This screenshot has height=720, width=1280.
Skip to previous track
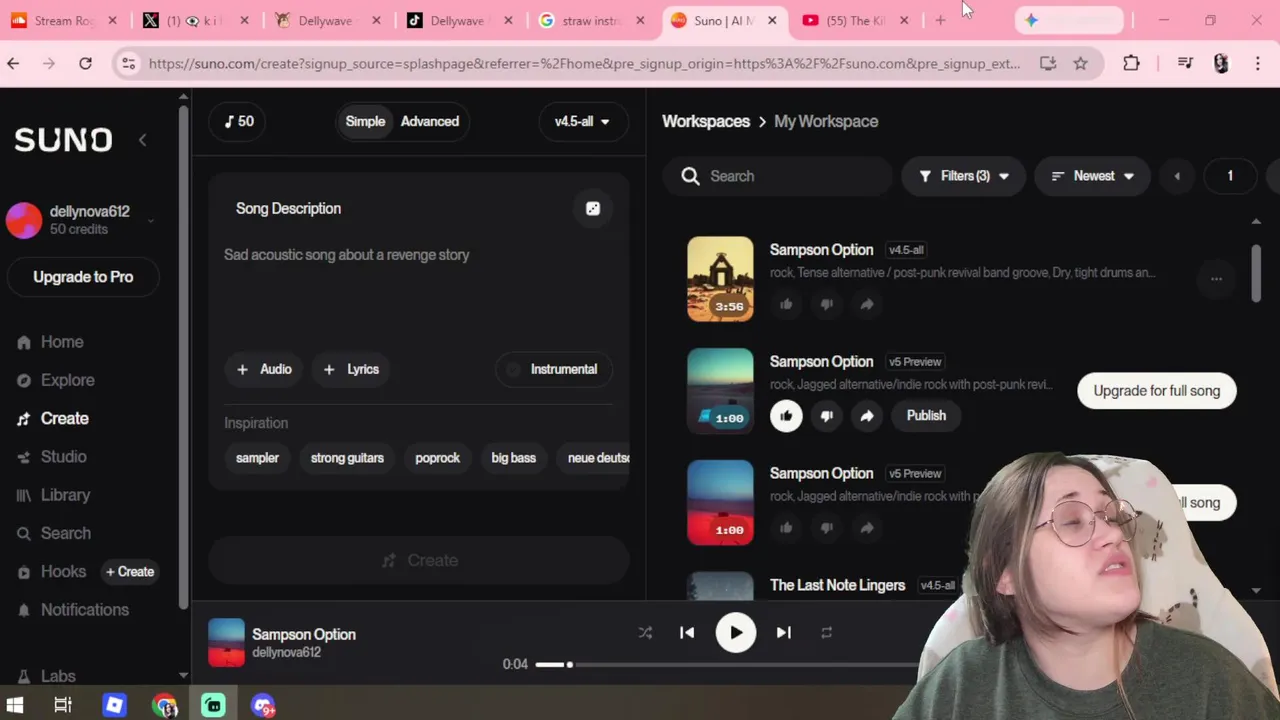coord(687,633)
